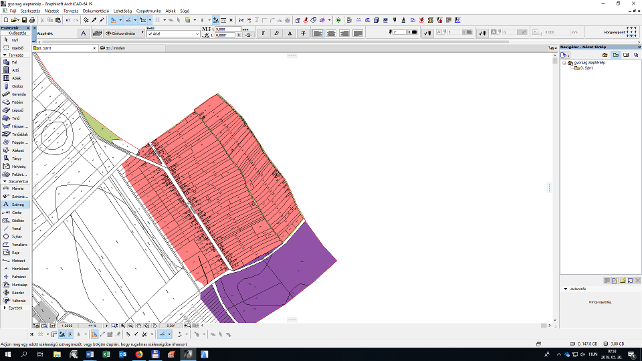Select the Zone (Helyiség) tool
Screen dimensions: 642x361
(x=15, y=167)
